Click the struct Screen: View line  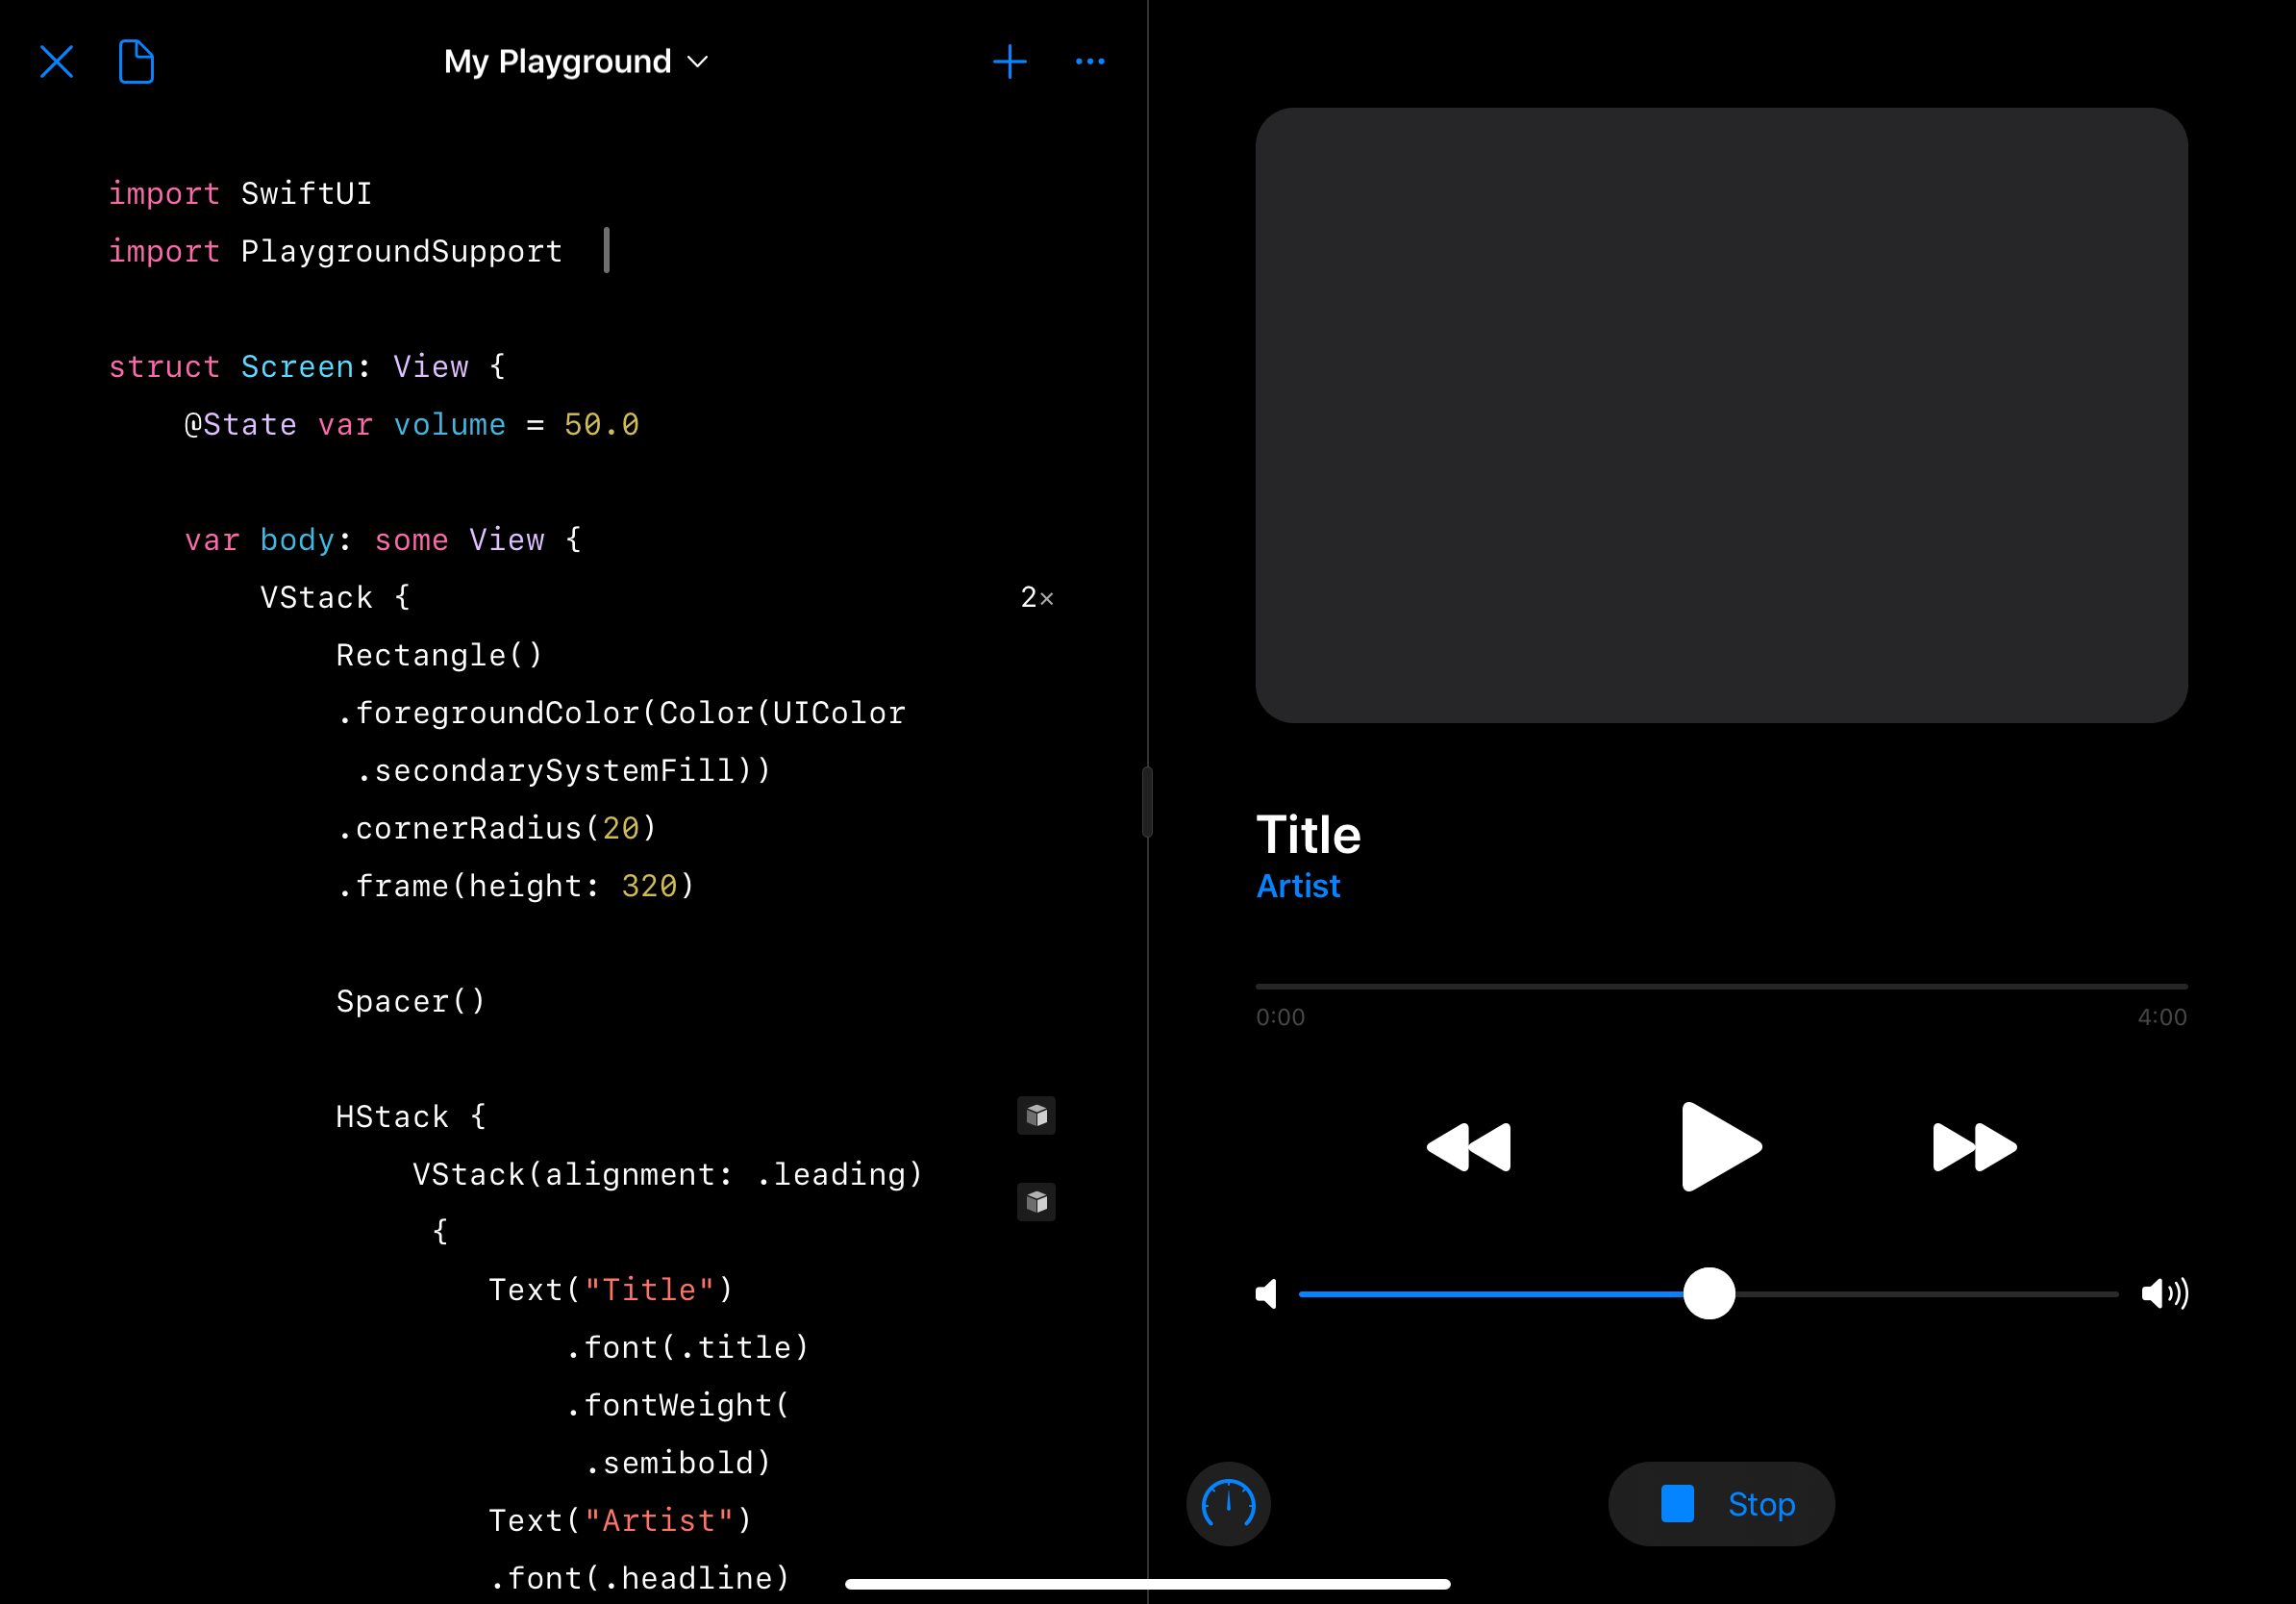click(x=307, y=366)
